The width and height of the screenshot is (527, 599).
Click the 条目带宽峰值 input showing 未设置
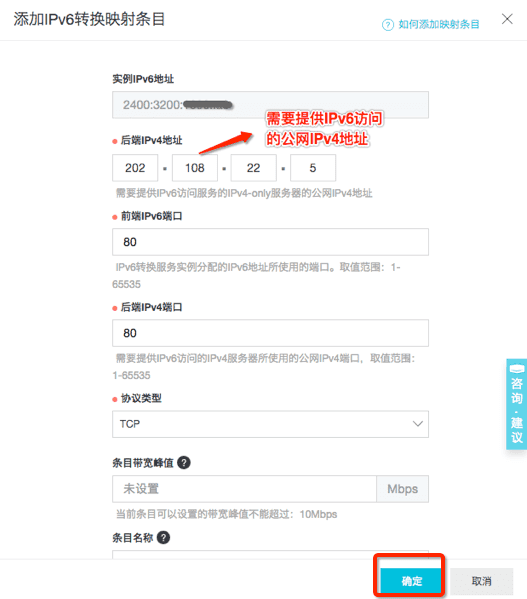click(x=244, y=489)
